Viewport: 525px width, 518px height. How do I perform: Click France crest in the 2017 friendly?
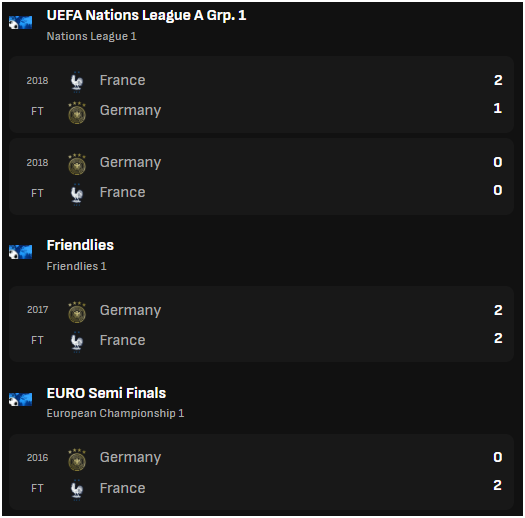click(x=77, y=342)
